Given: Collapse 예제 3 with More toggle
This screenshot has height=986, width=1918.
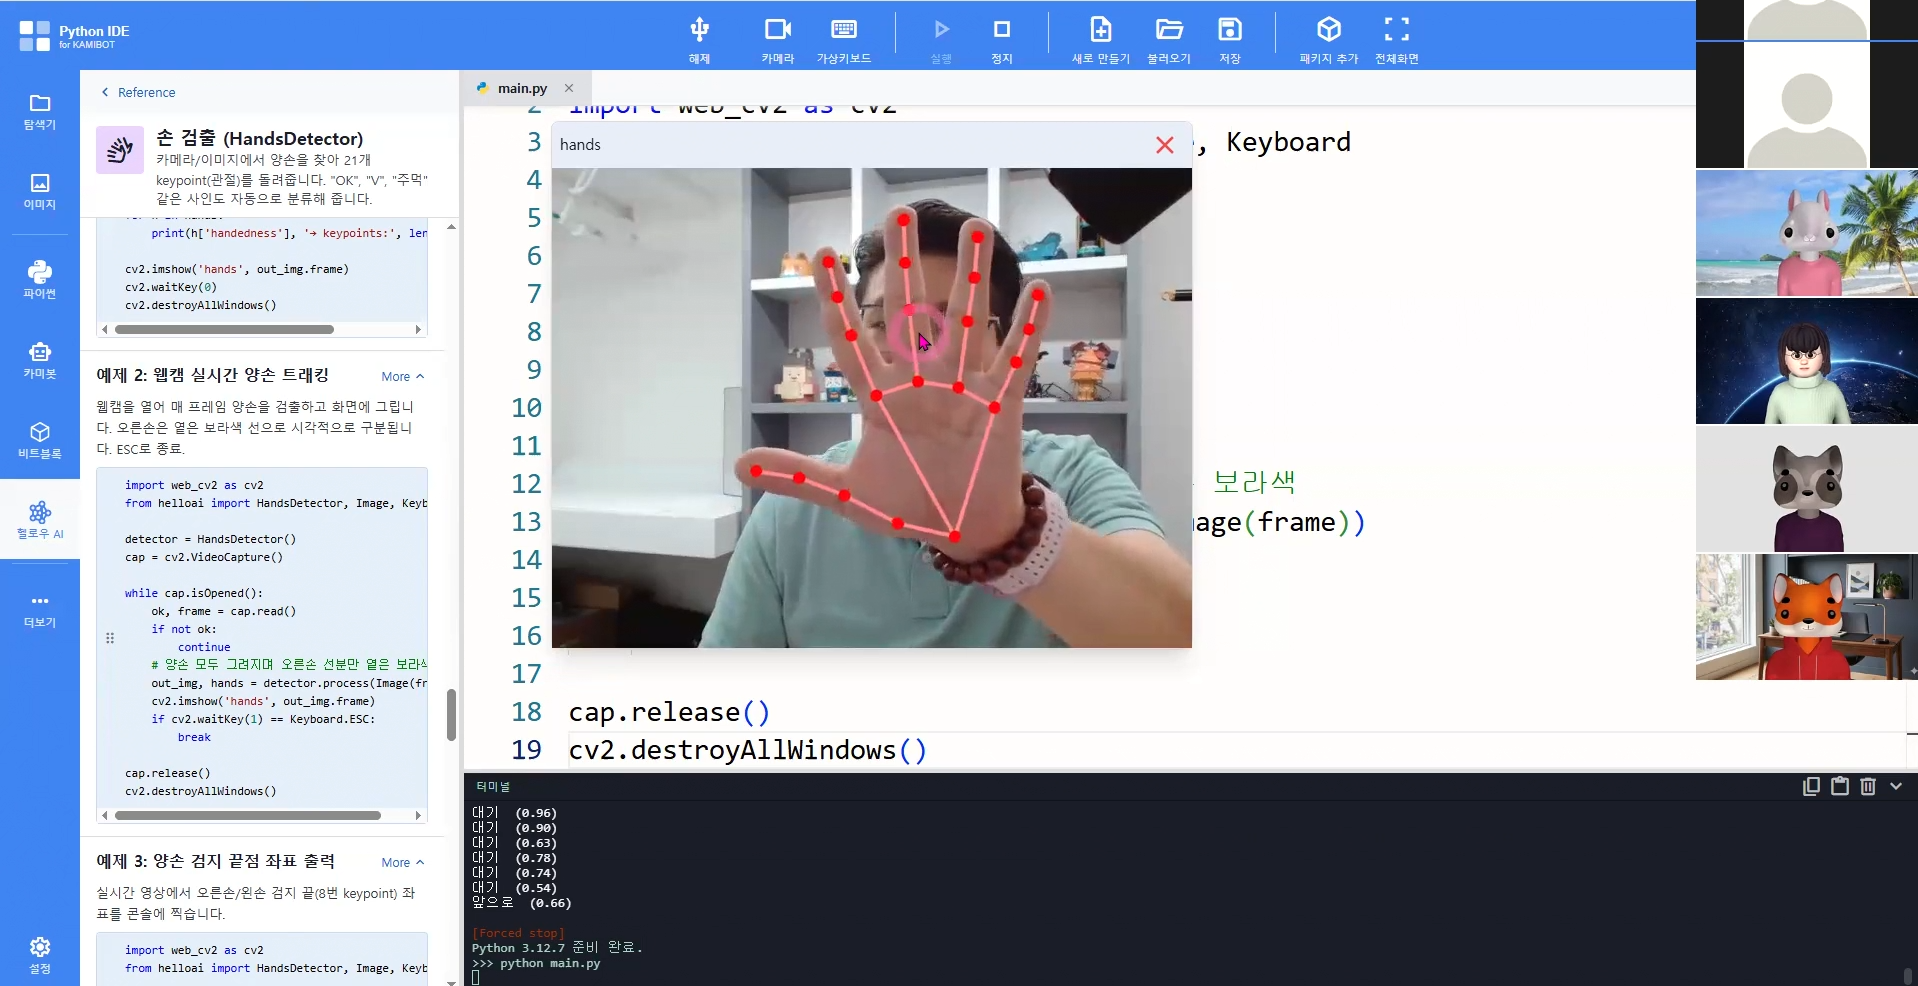Looking at the screenshot, I should click(403, 863).
